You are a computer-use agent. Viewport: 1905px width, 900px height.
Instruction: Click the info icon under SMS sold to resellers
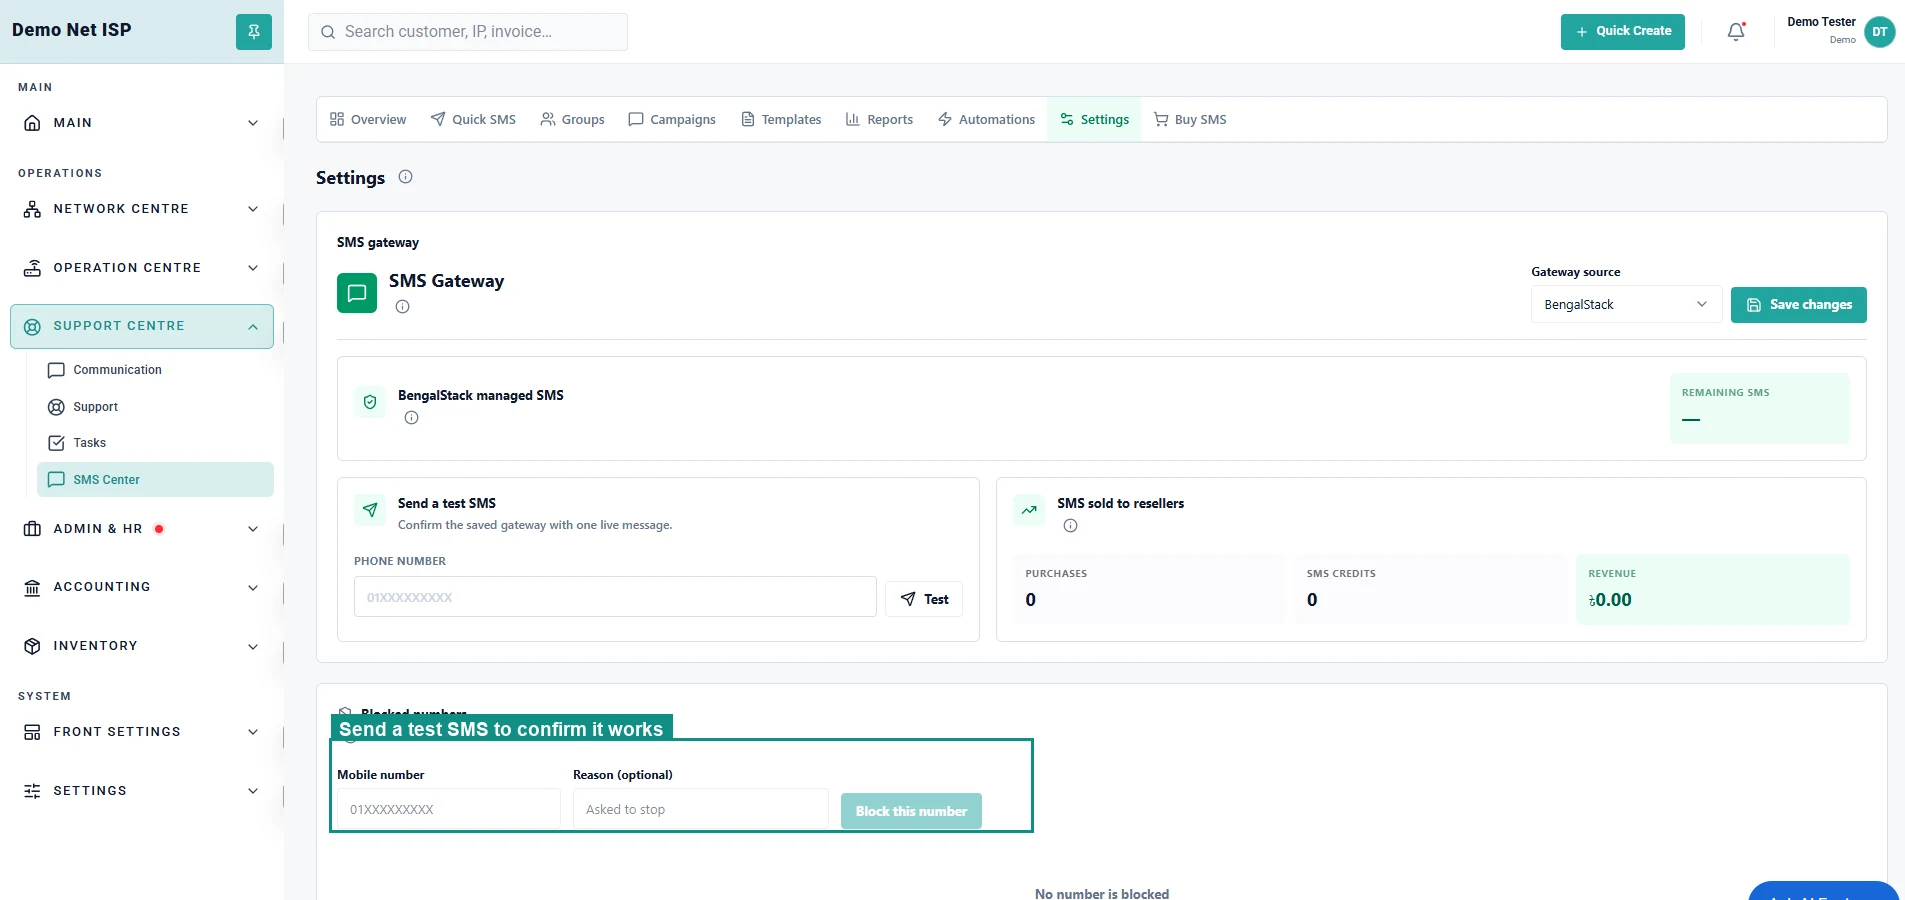point(1070,526)
